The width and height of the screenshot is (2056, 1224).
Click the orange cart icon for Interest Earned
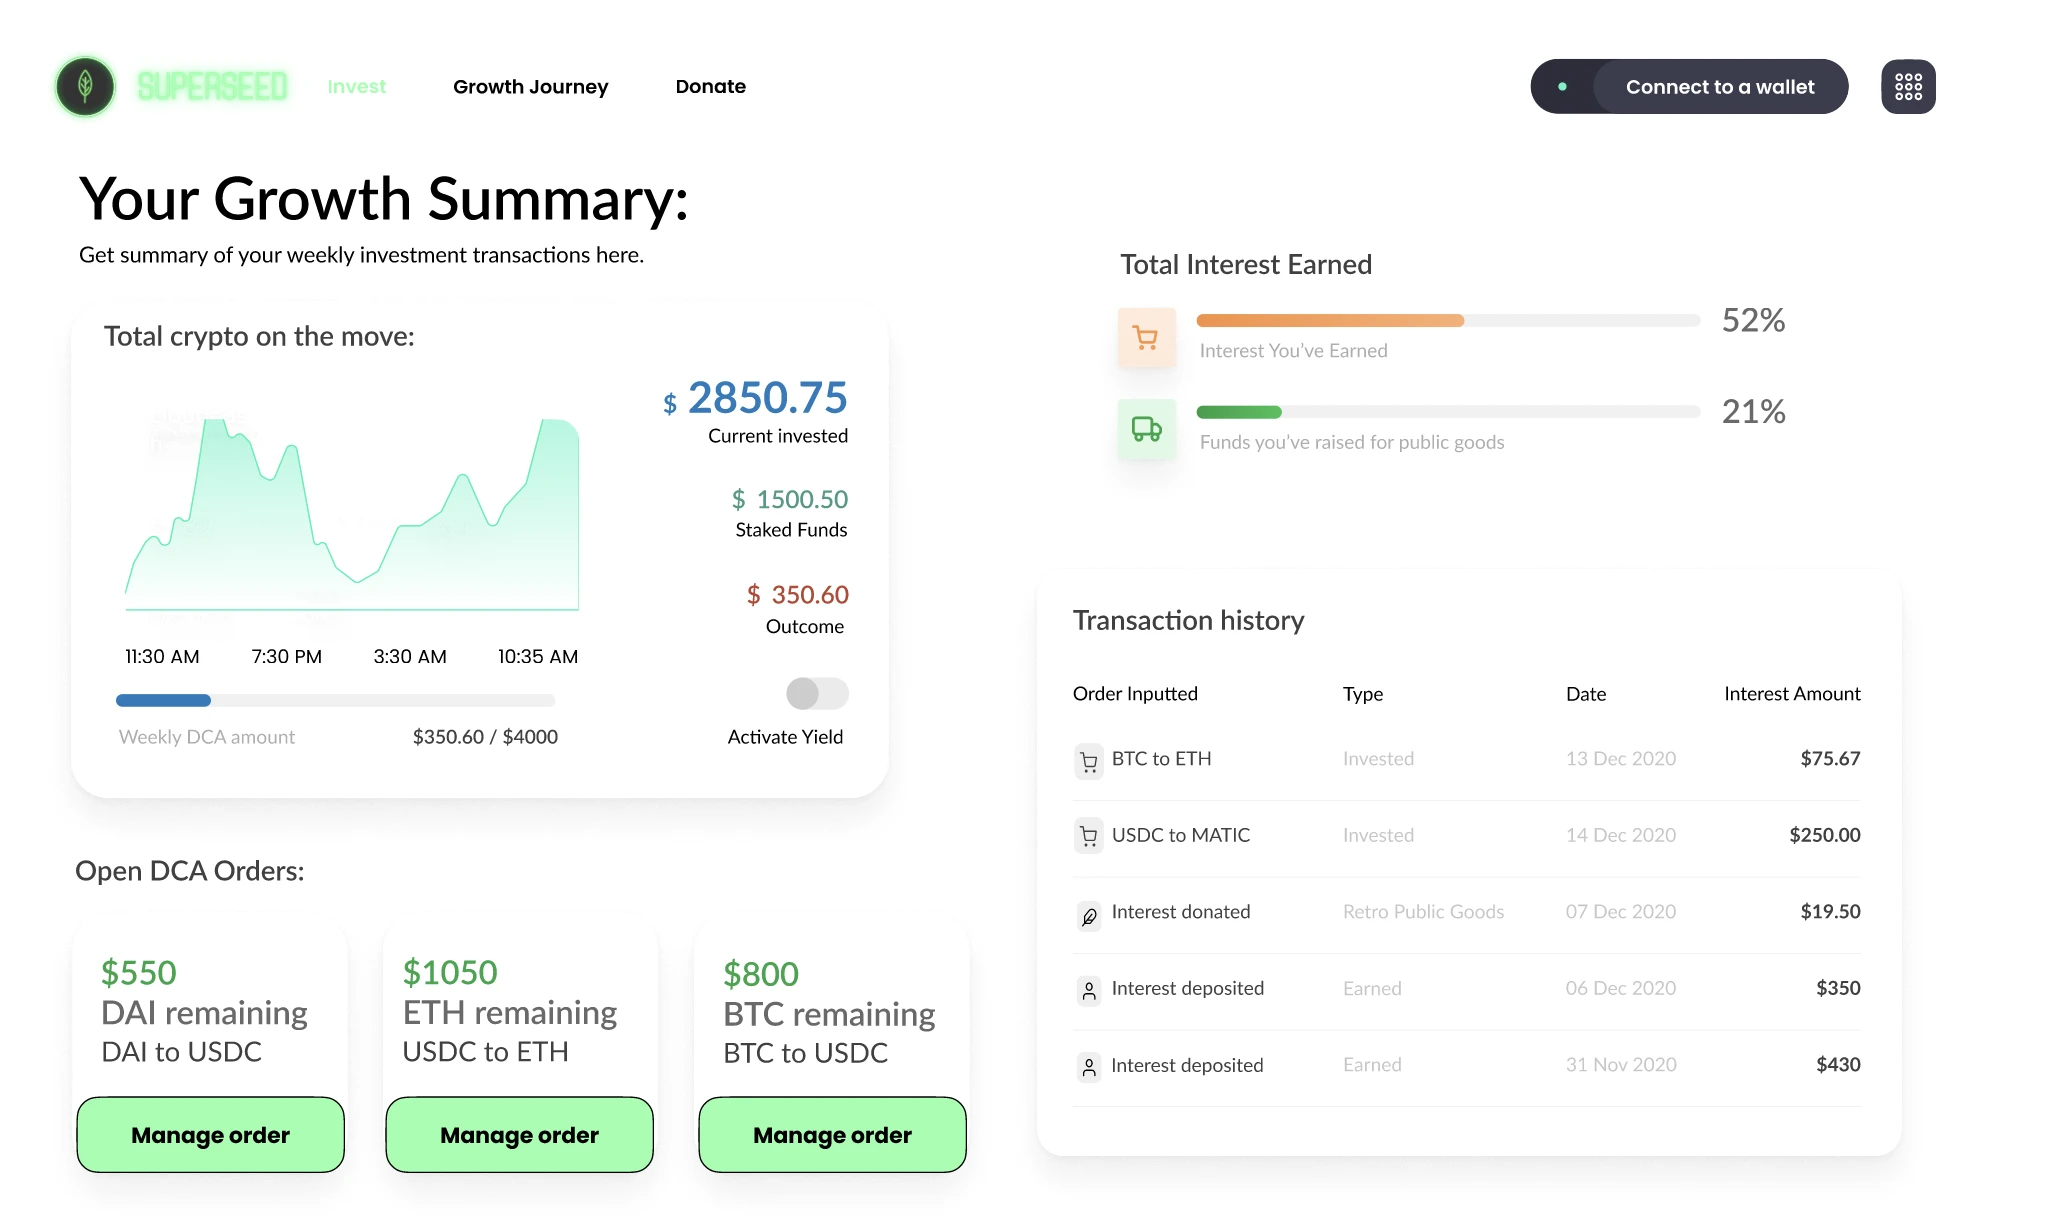tap(1146, 337)
